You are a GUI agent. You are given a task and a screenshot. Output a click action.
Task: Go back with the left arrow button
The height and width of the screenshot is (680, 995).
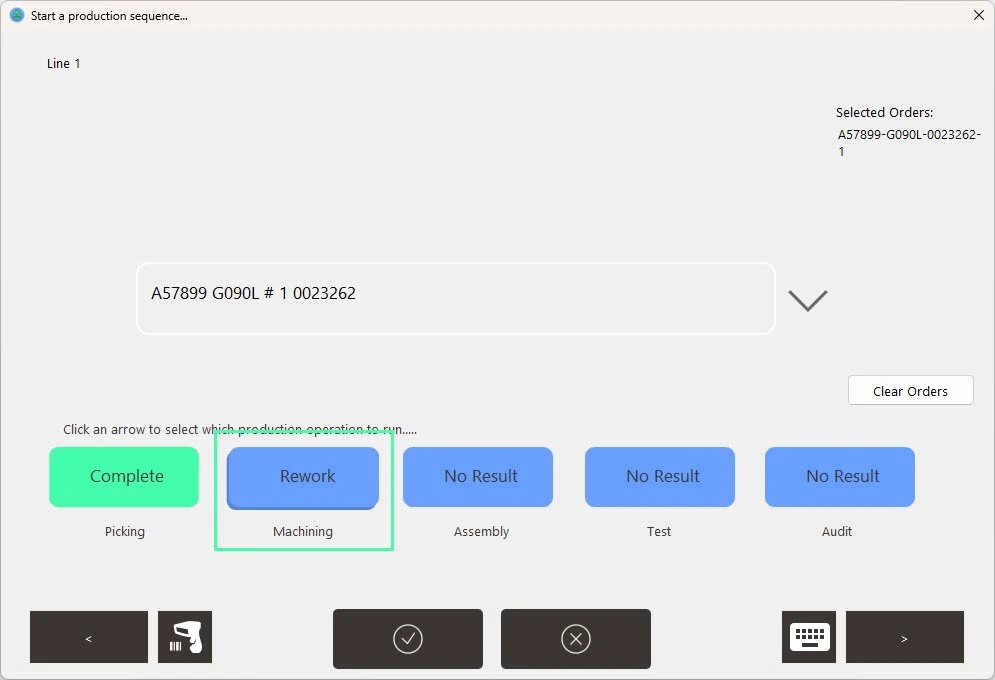(x=89, y=637)
